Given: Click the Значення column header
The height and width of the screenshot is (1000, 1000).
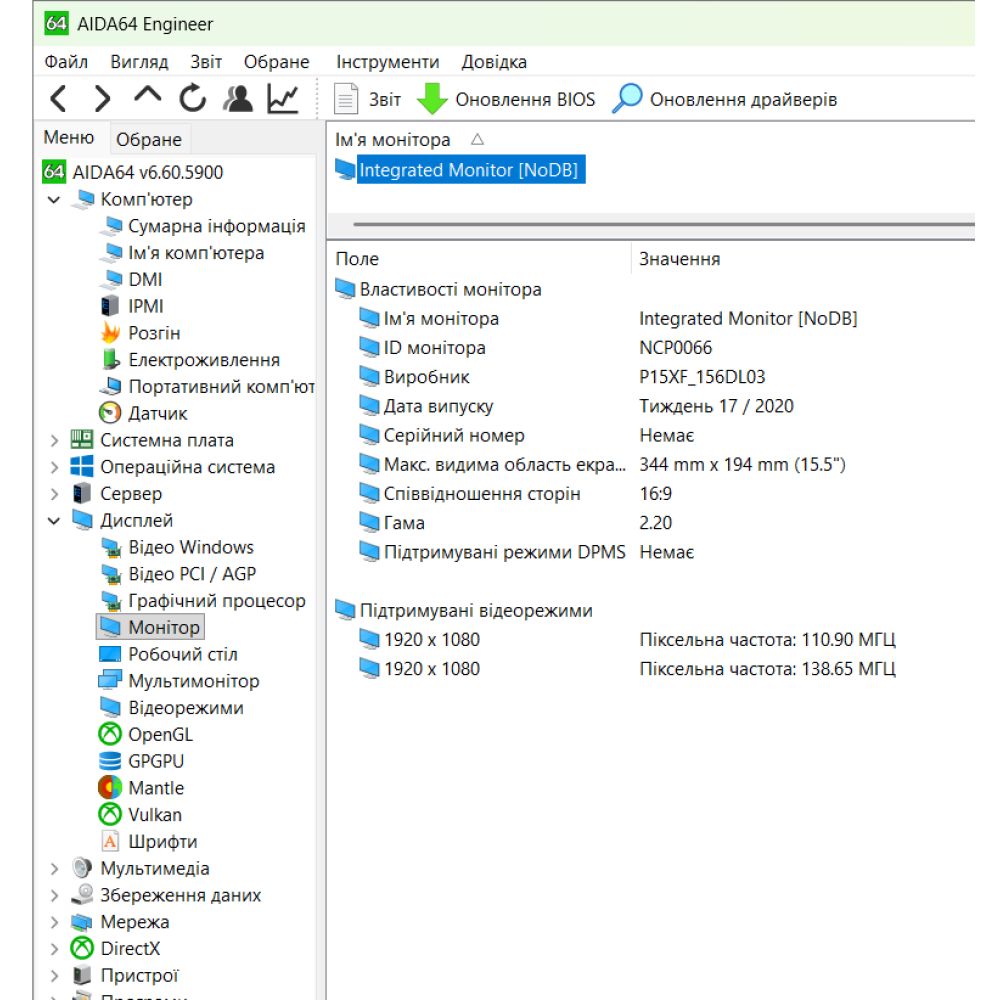Looking at the screenshot, I should 680,259.
